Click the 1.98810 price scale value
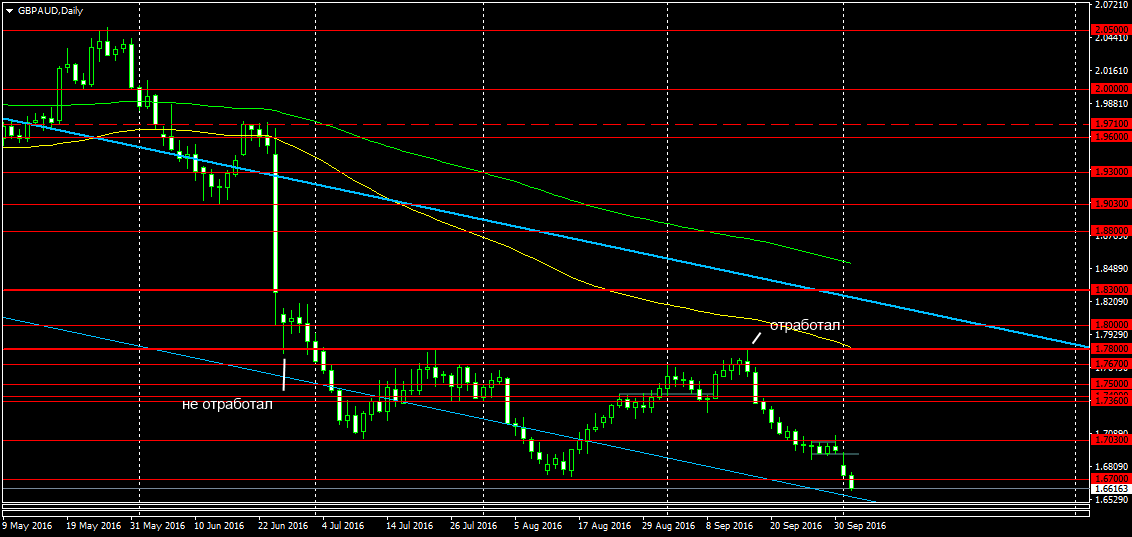1132x537 pixels. coord(1111,105)
